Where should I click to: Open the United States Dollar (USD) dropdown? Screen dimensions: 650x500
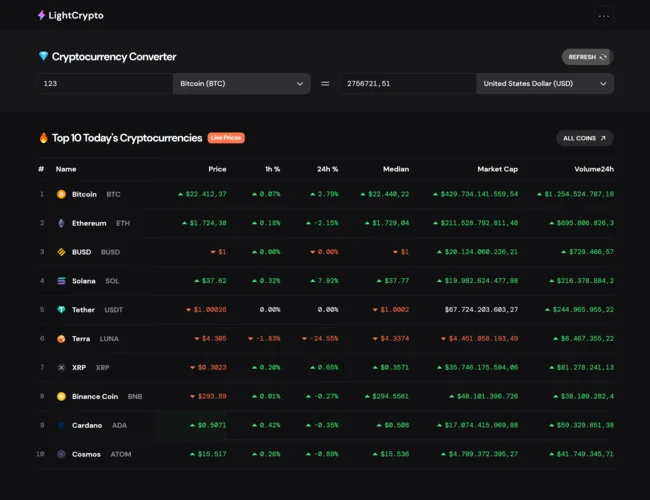pos(545,84)
